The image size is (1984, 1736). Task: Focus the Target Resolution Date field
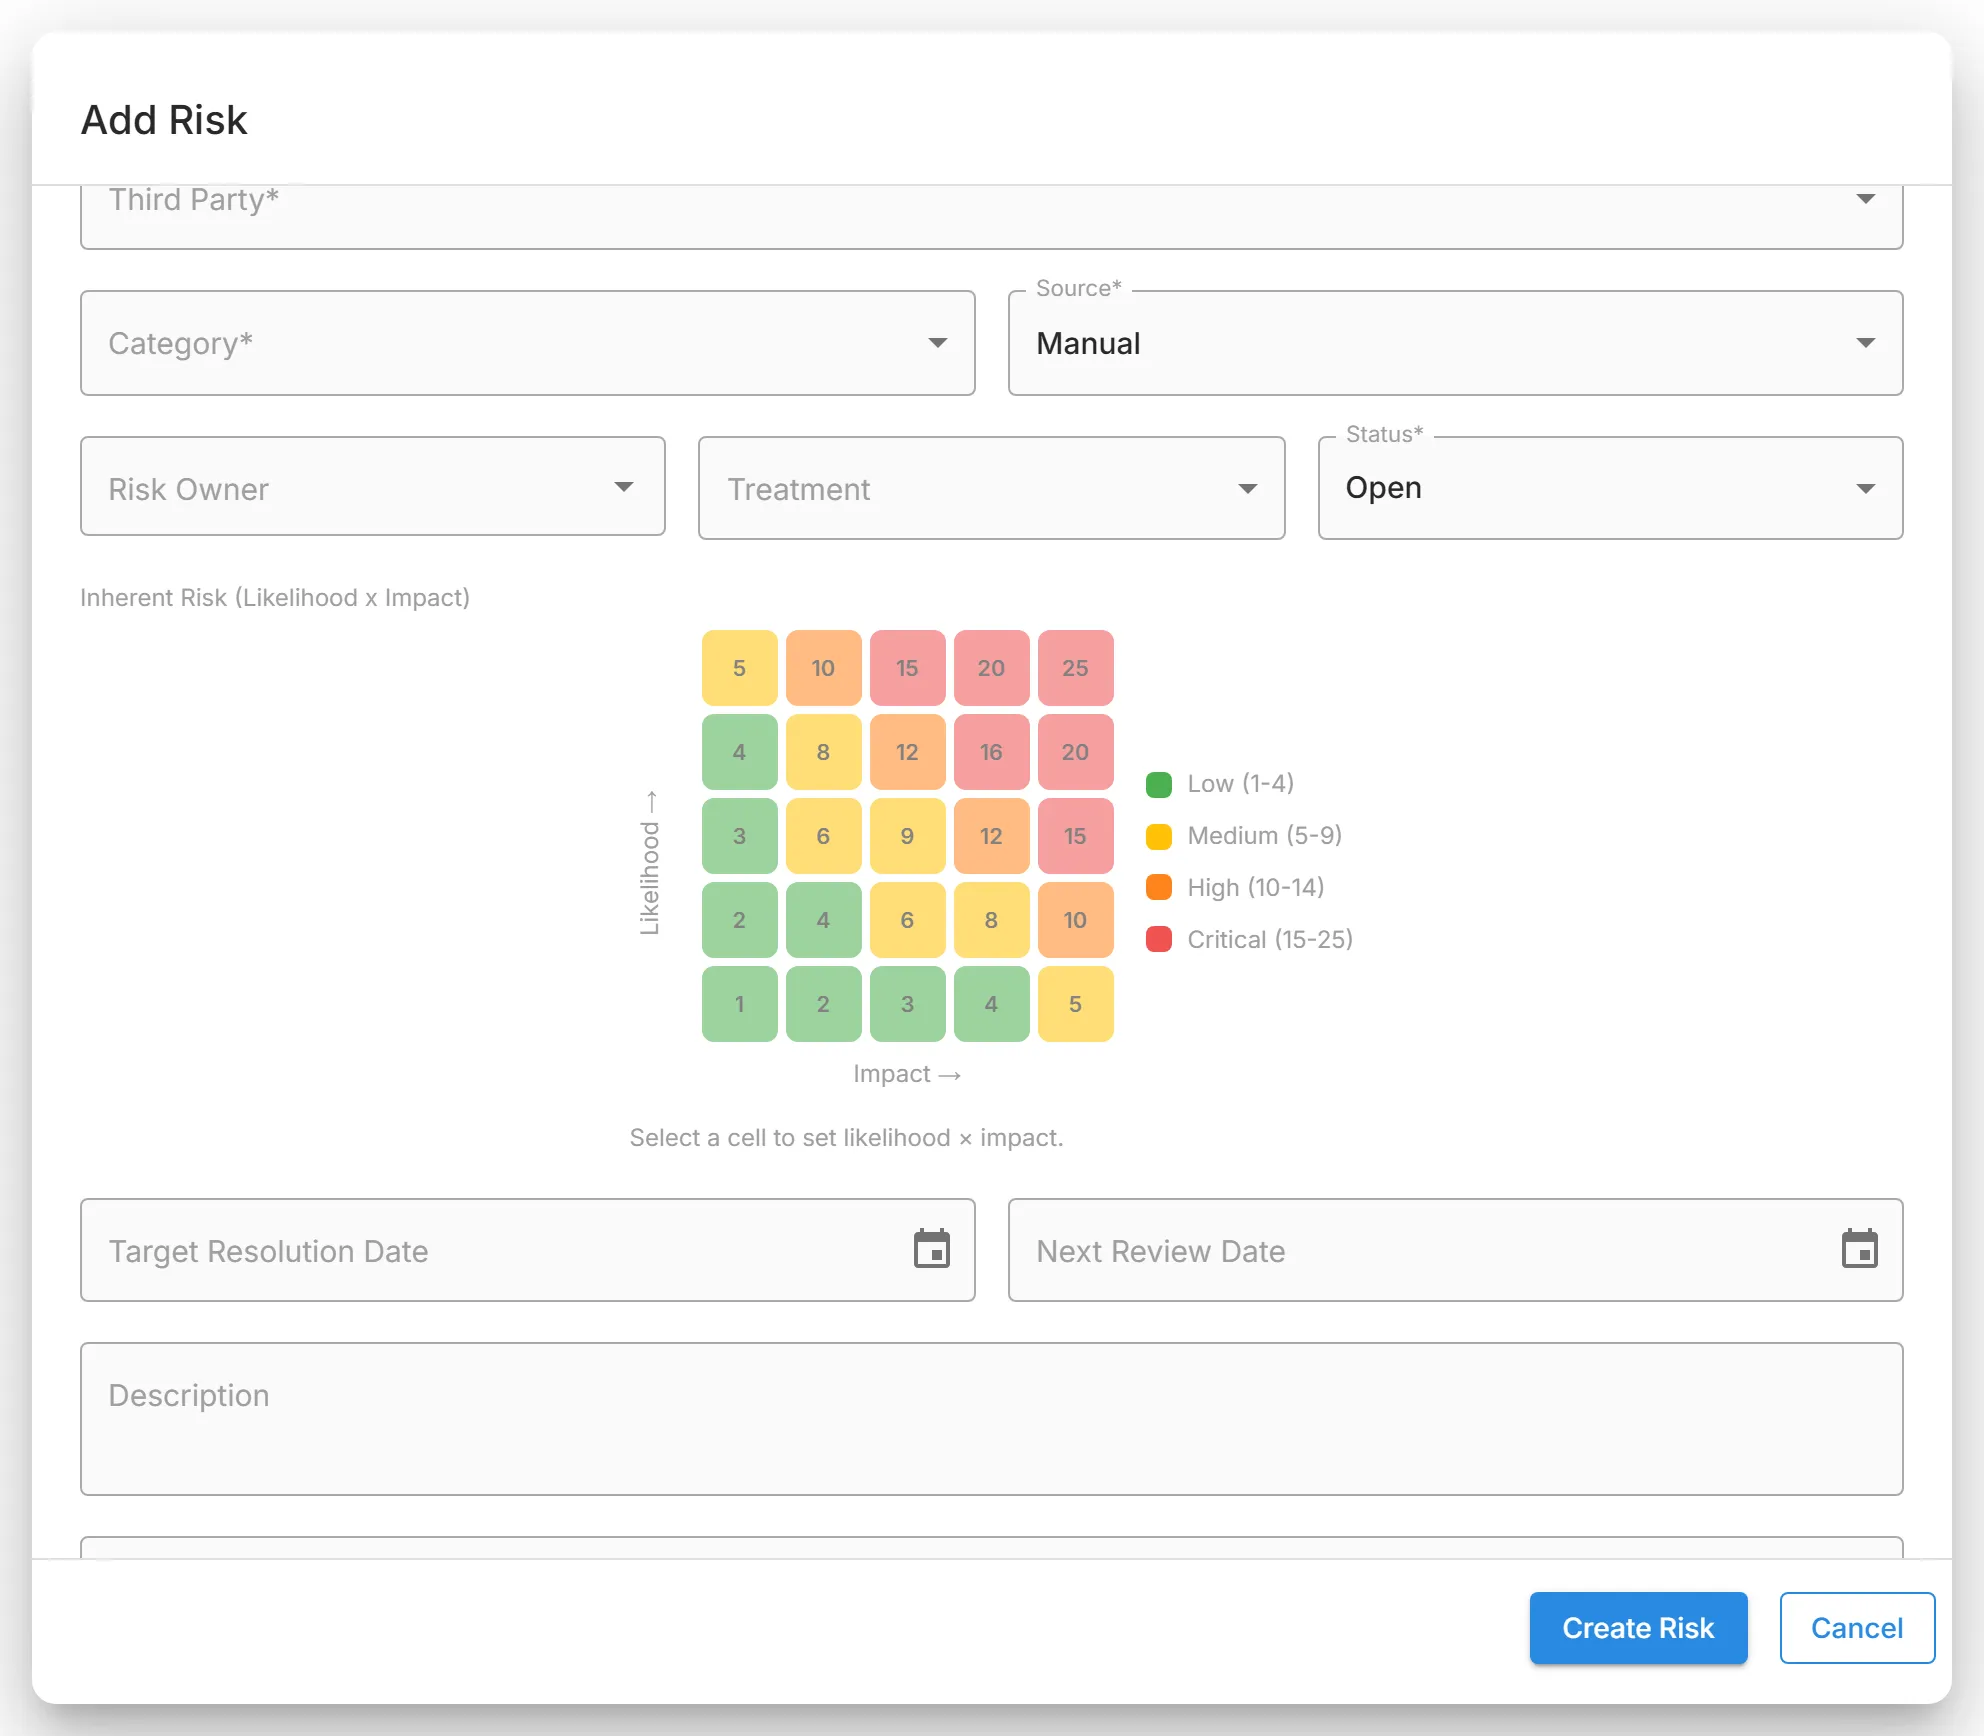coord(528,1250)
